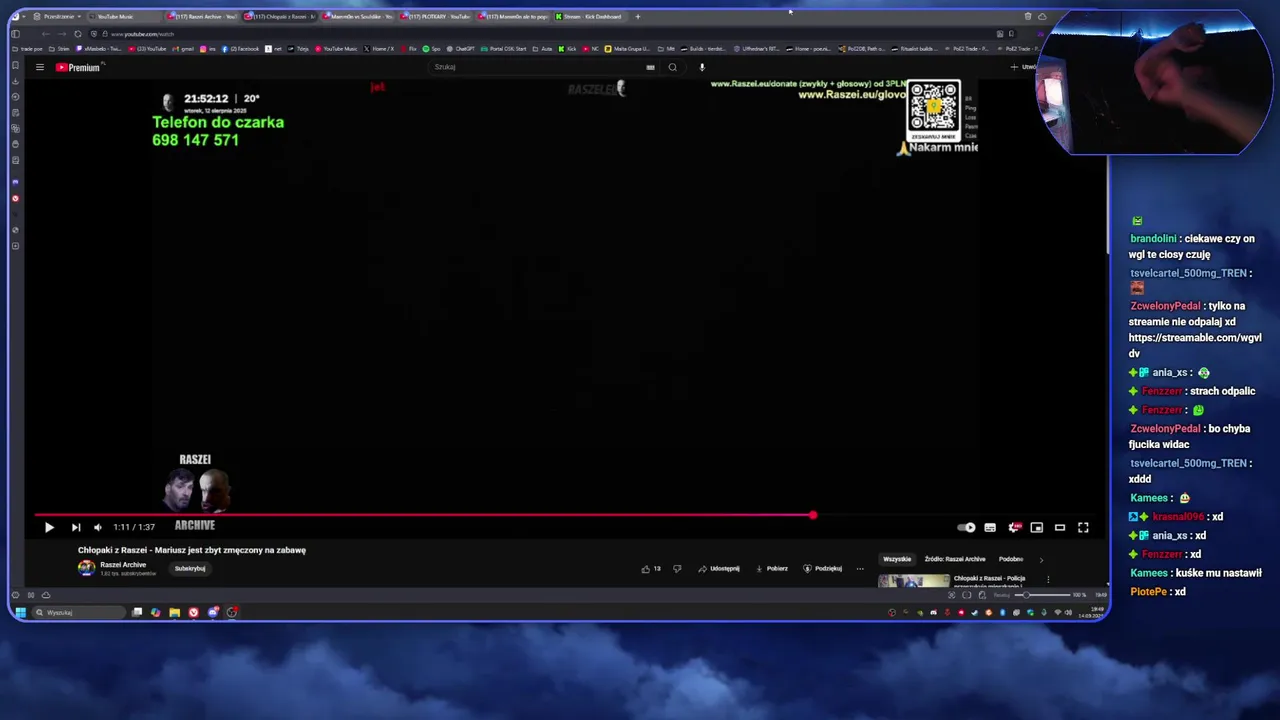Open the Facebook bookmark
Image resolution: width=1280 pixels, height=720 pixels.
[241, 49]
